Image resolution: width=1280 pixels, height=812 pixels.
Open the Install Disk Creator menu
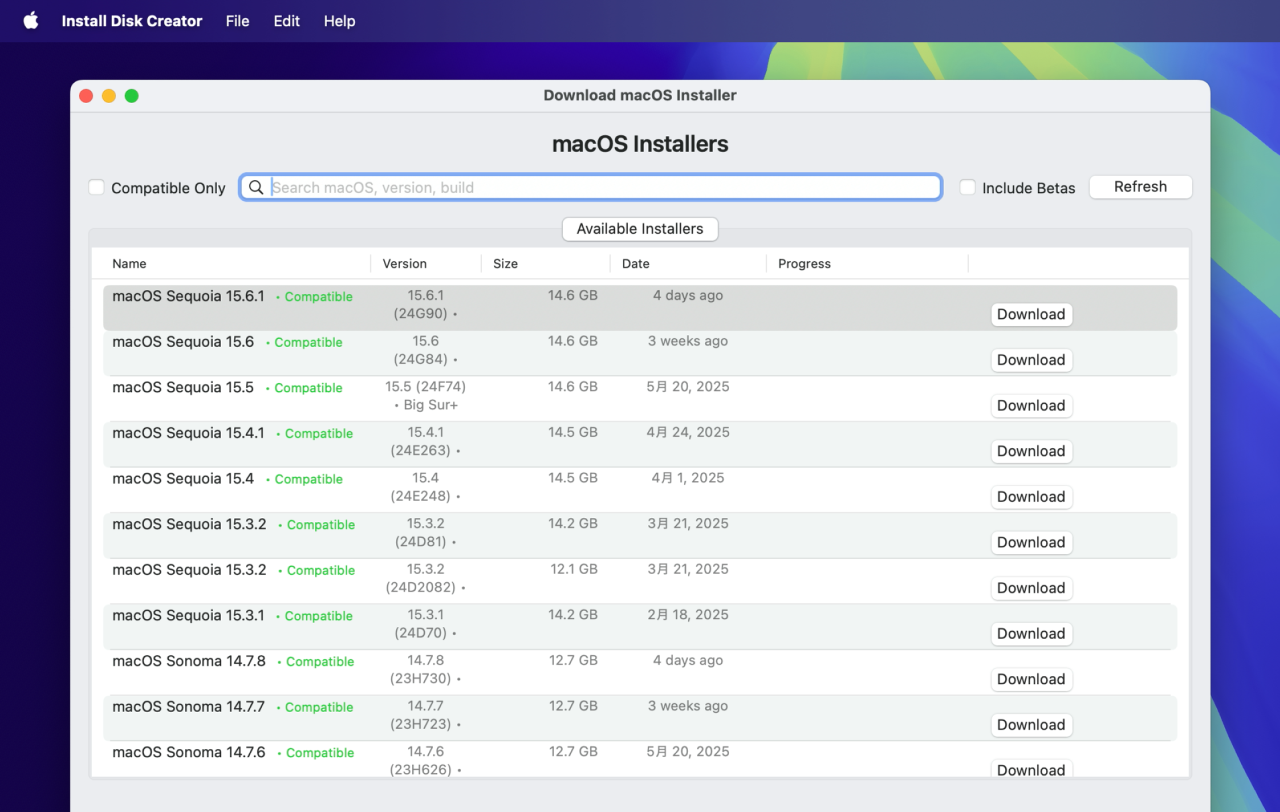pyautogui.click(x=131, y=20)
